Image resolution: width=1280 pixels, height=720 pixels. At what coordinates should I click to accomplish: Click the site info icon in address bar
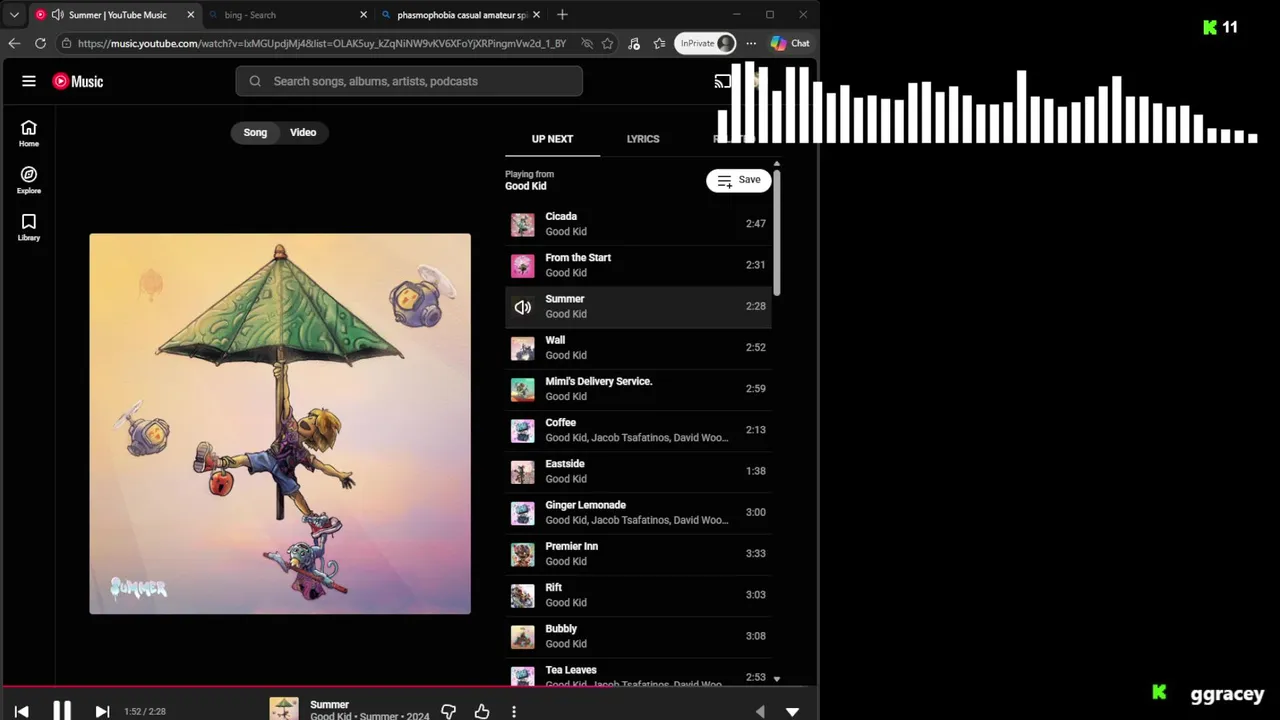coord(66,43)
